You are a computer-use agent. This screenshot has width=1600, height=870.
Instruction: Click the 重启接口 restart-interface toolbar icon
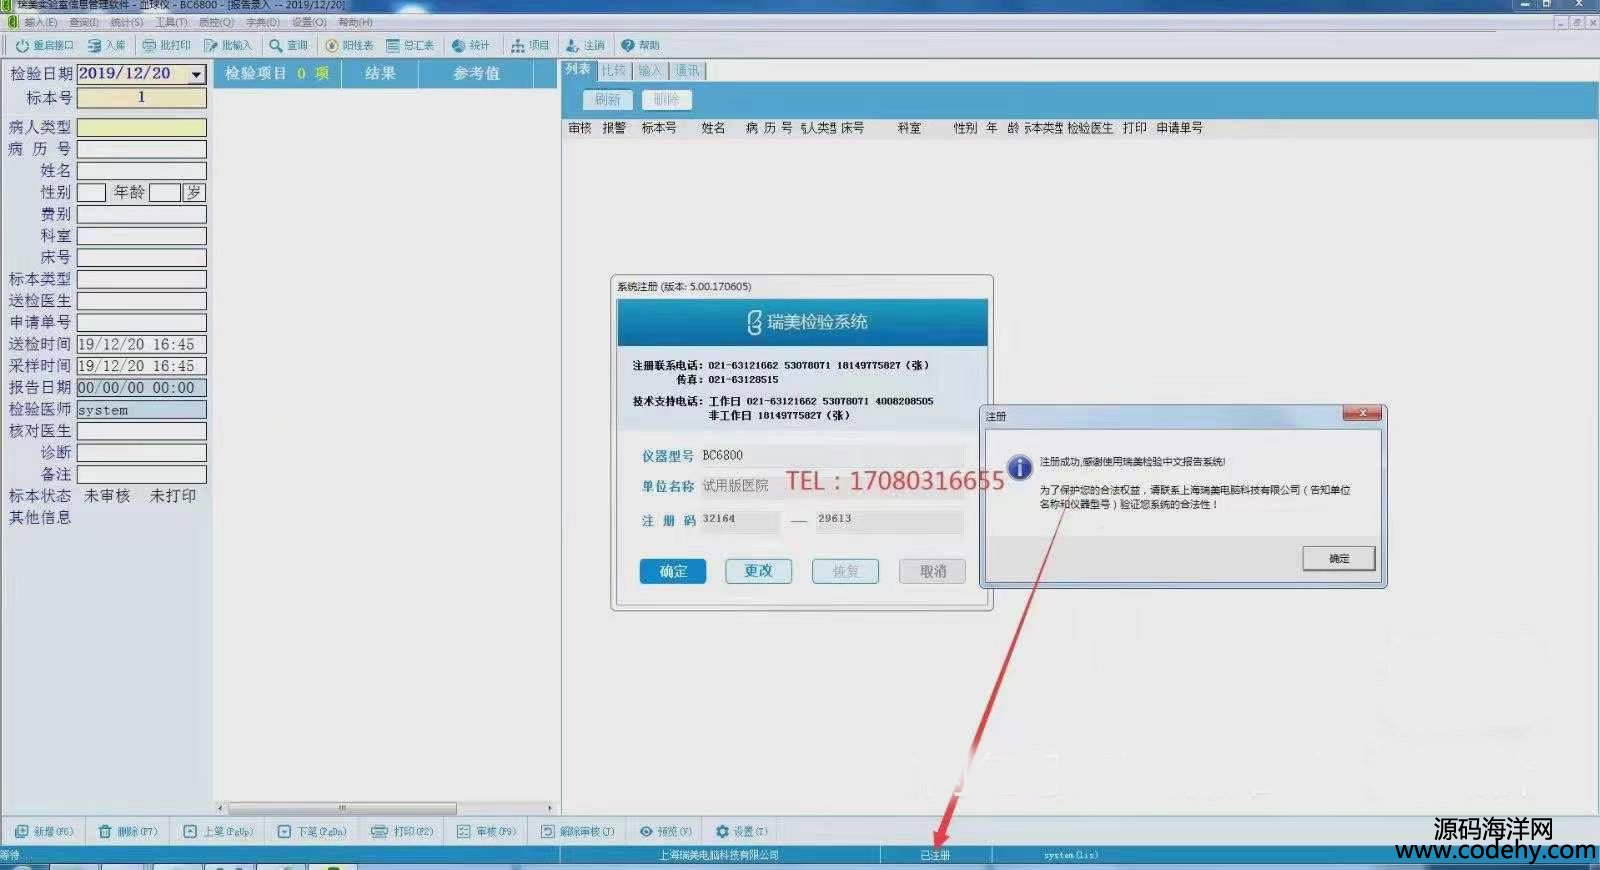pyautogui.click(x=23, y=46)
